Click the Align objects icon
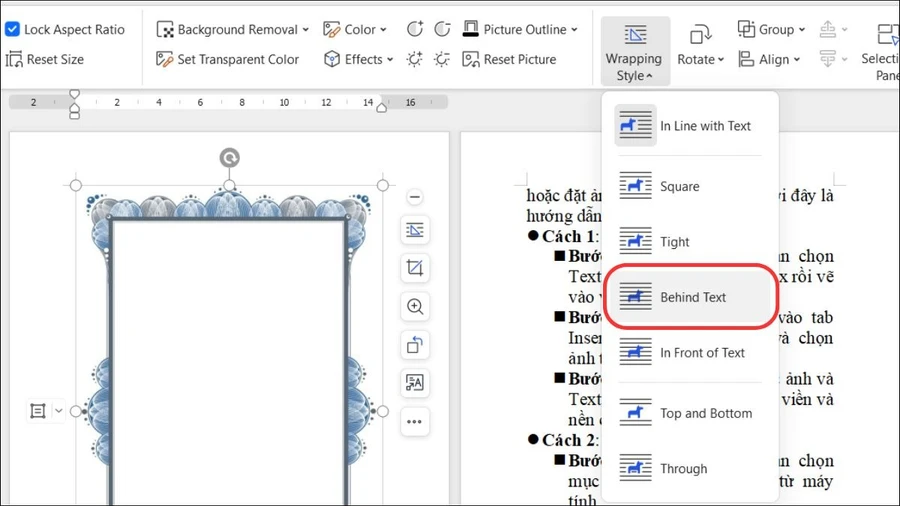 click(x=746, y=59)
